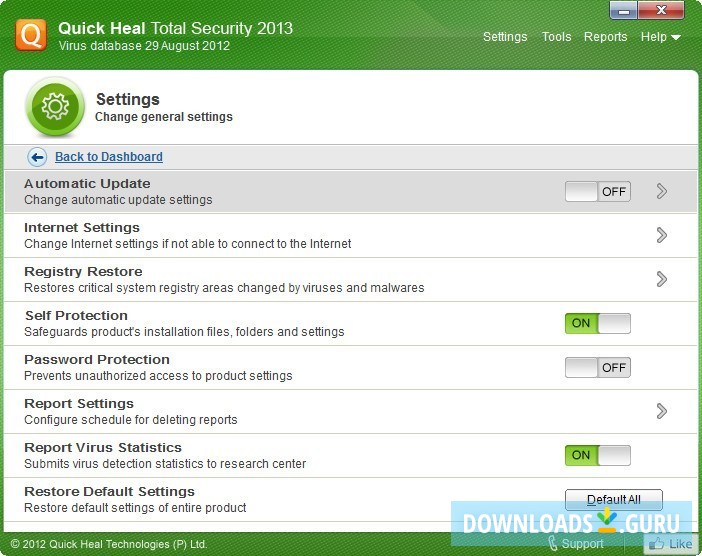Open Registry Restore via its chevron
702x556 pixels.
(x=662, y=279)
